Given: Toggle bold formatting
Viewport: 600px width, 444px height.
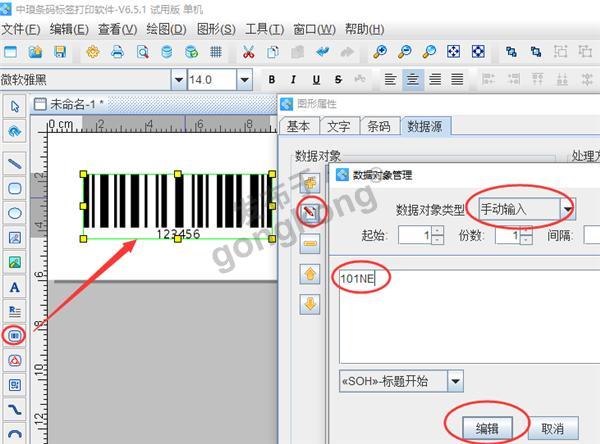Looking at the screenshot, I should (x=272, y=80).
